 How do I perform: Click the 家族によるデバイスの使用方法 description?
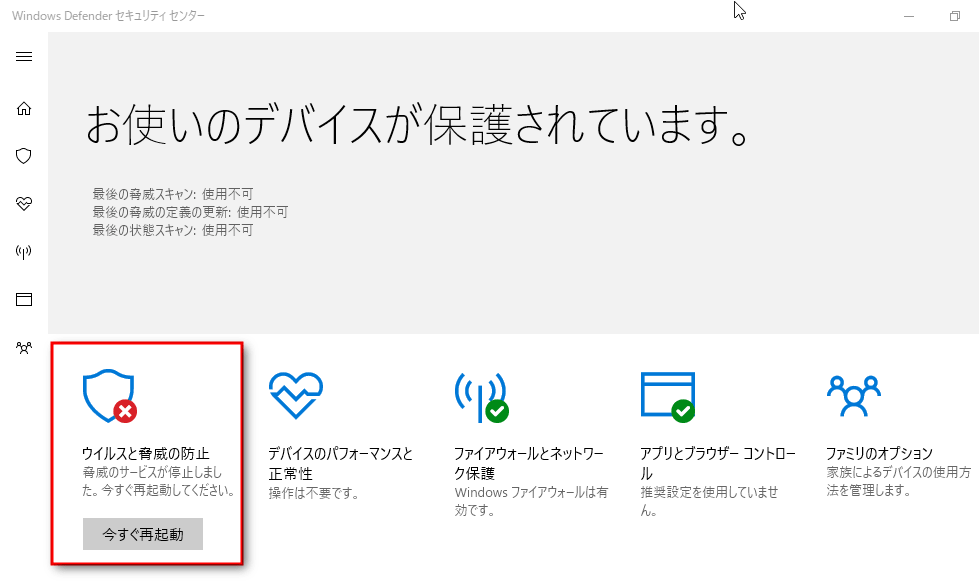pos(899,481)
